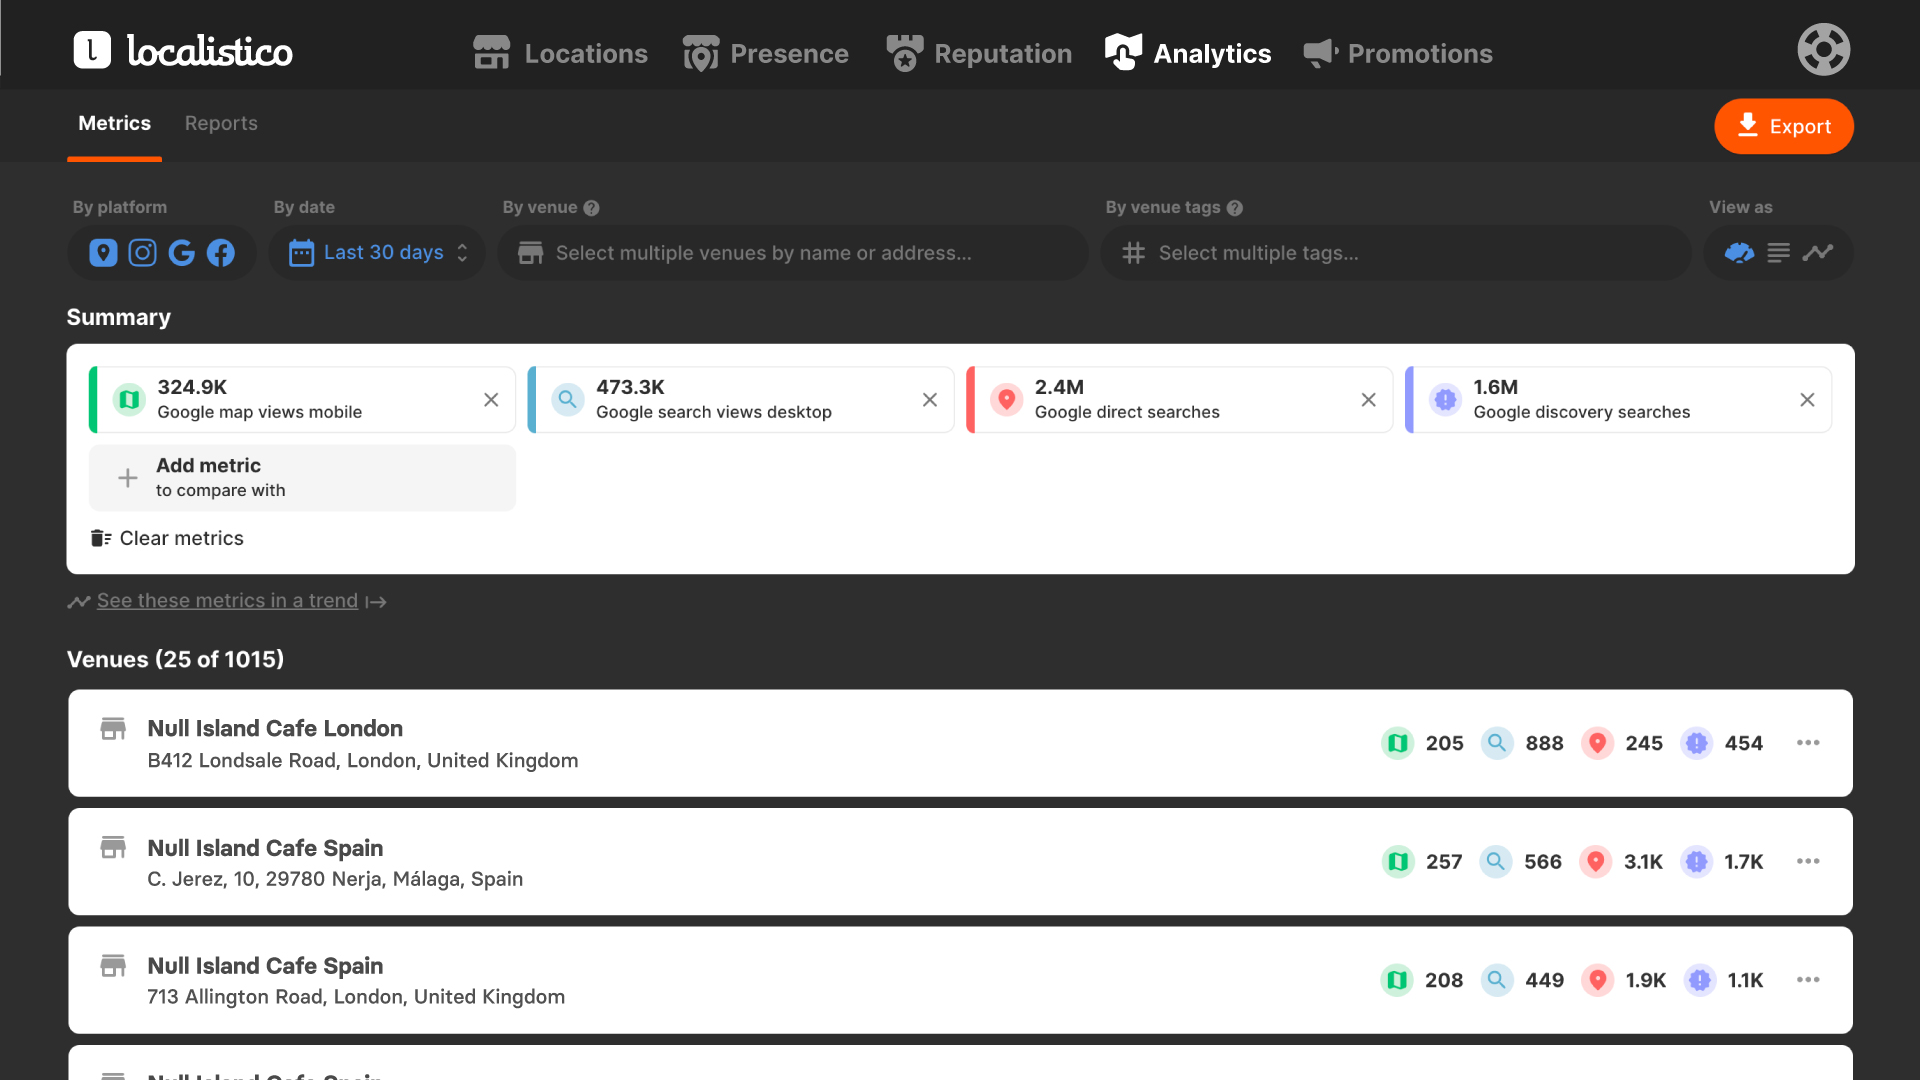The height and width of the screenshot is (1080, 1920).
Task: Click the Export button
Action: [1783, 126]
